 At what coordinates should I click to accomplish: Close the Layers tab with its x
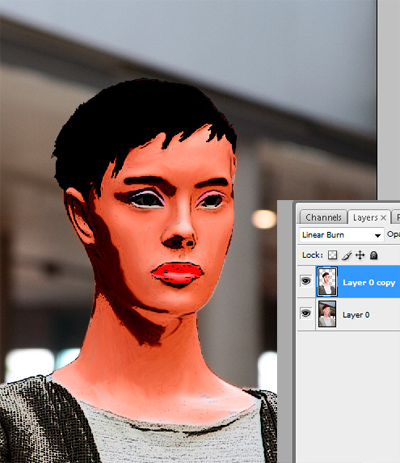point(383,218)
